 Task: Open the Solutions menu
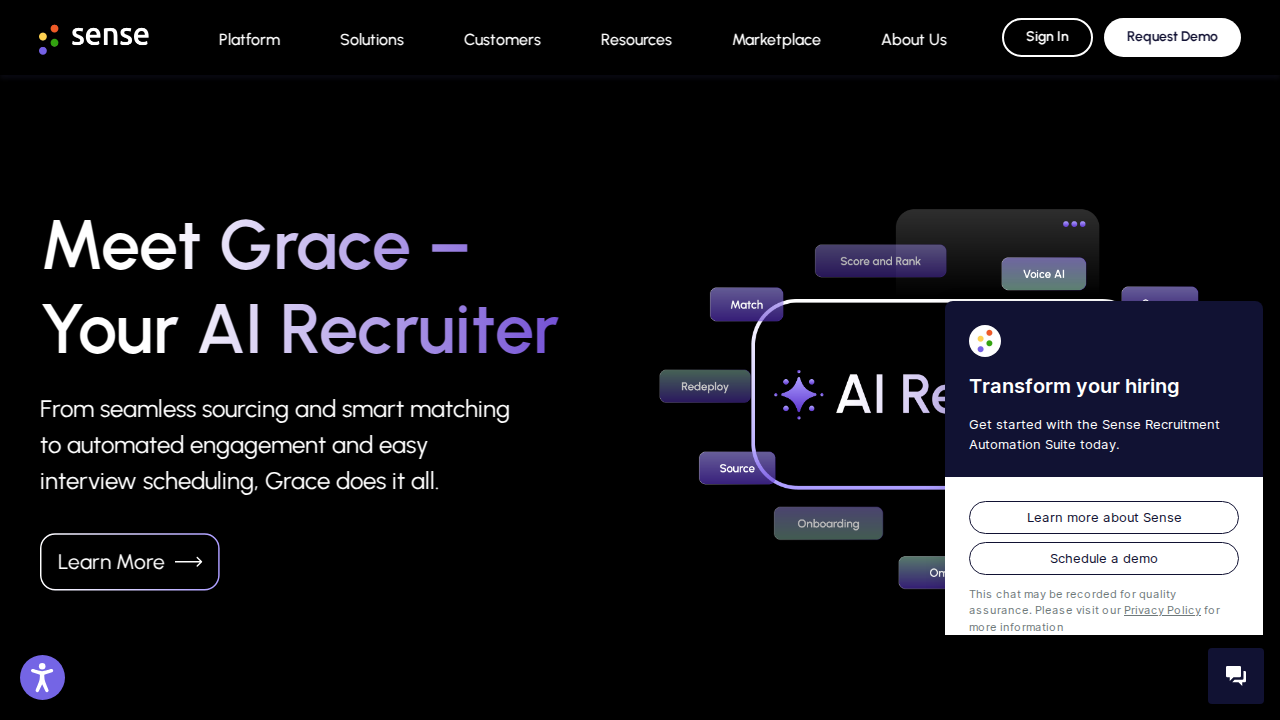(x=372, y=39)
